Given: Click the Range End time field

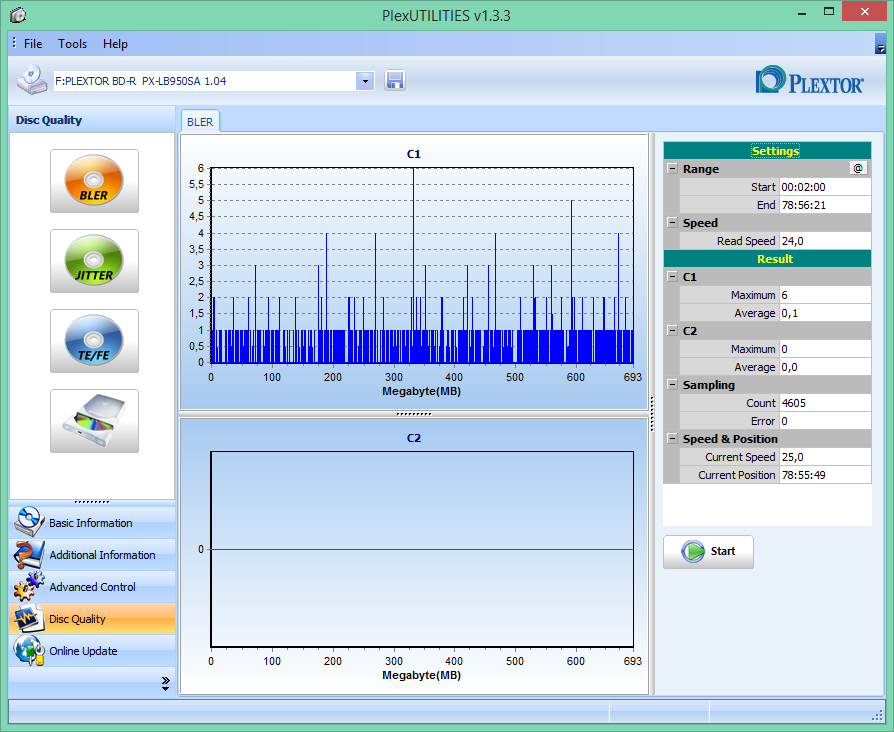Looking at the screenshot, I should click(825, 205).
